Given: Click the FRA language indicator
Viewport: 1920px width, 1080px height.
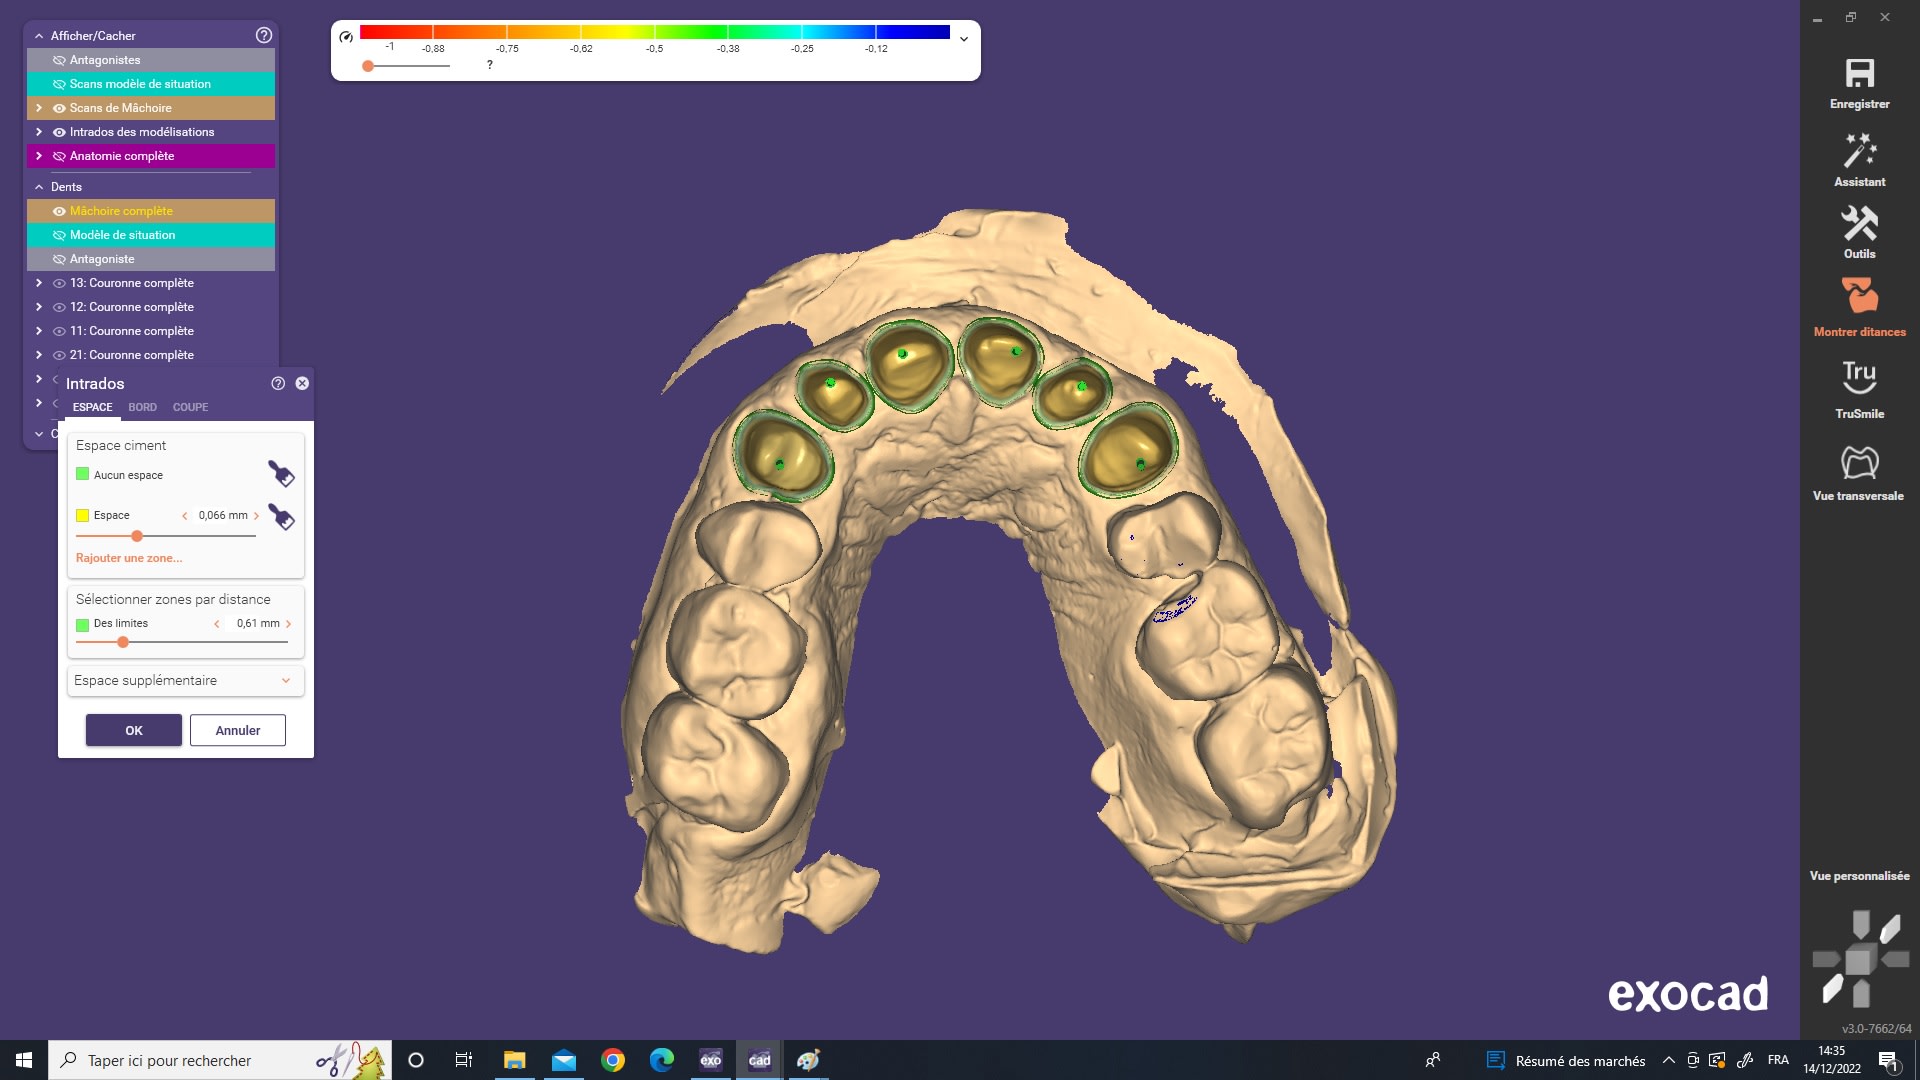Looking at the screenshot, I should [1778, 1060].
